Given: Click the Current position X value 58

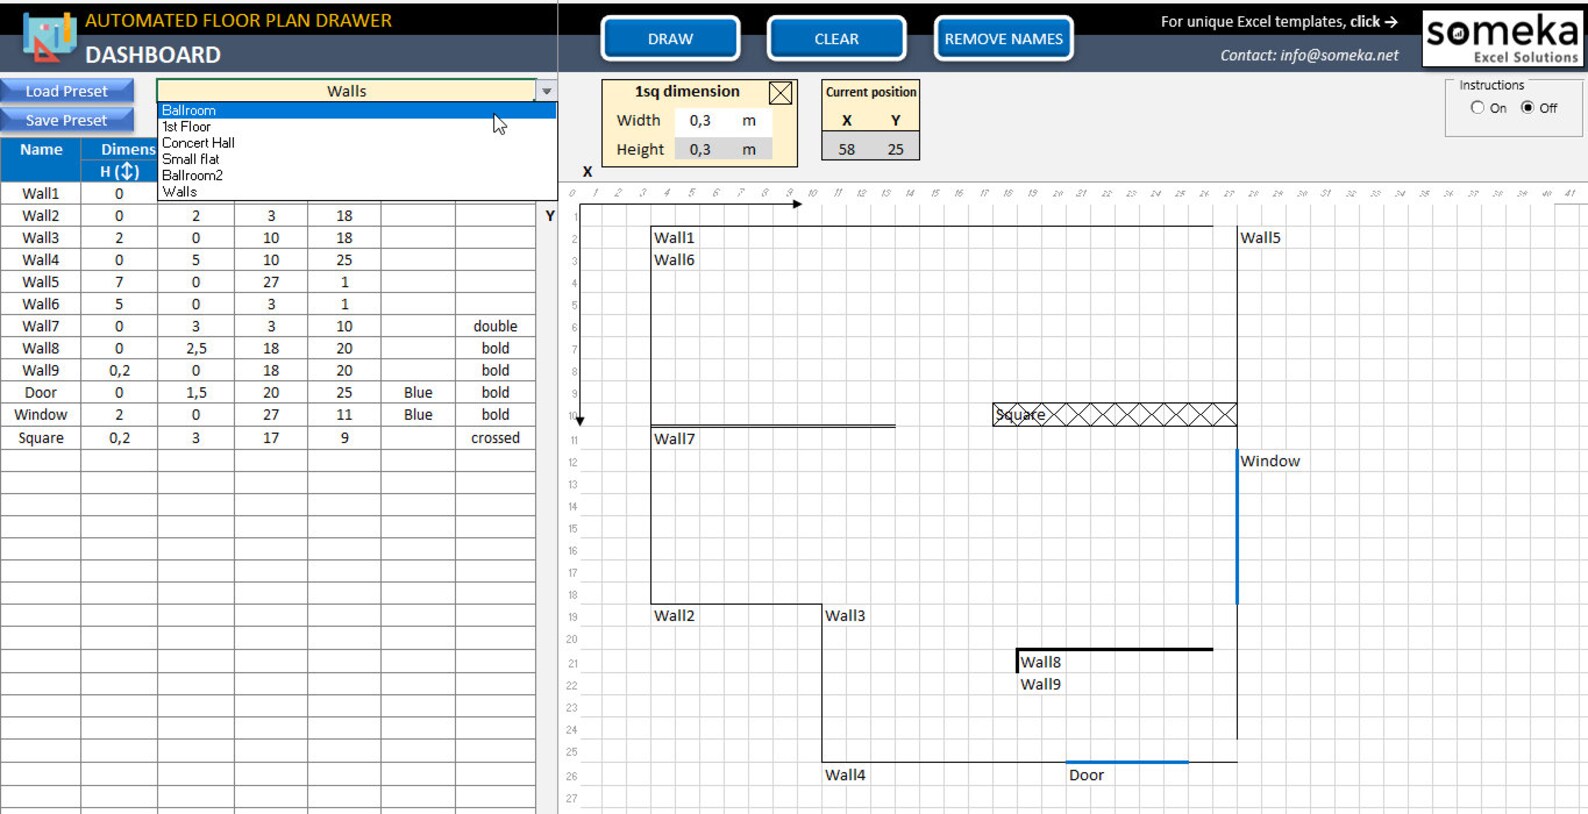Looking at the screenshot, I should [x=847, y=149].
